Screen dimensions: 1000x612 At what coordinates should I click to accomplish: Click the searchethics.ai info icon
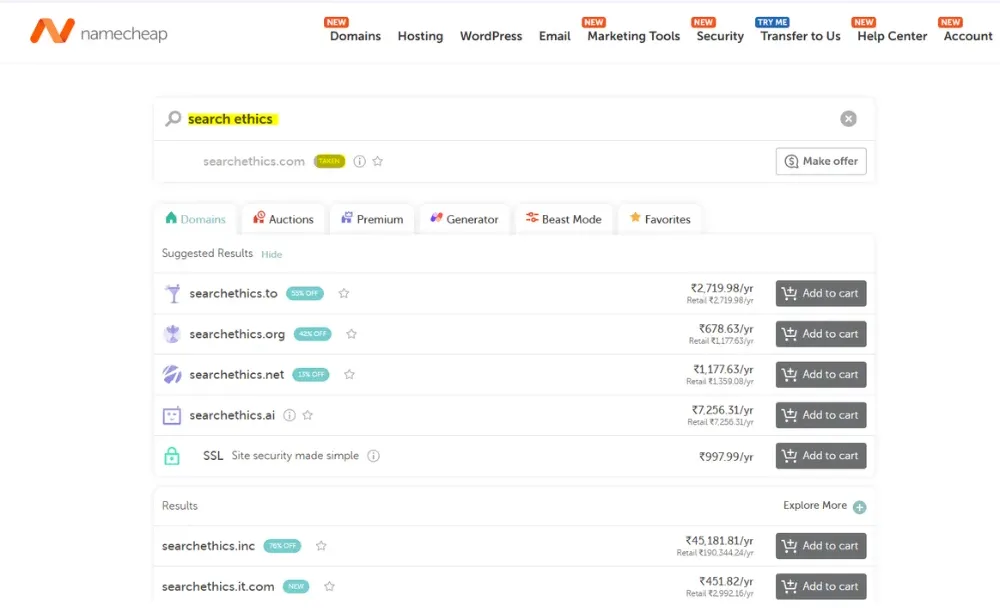[x=289, y=415]
